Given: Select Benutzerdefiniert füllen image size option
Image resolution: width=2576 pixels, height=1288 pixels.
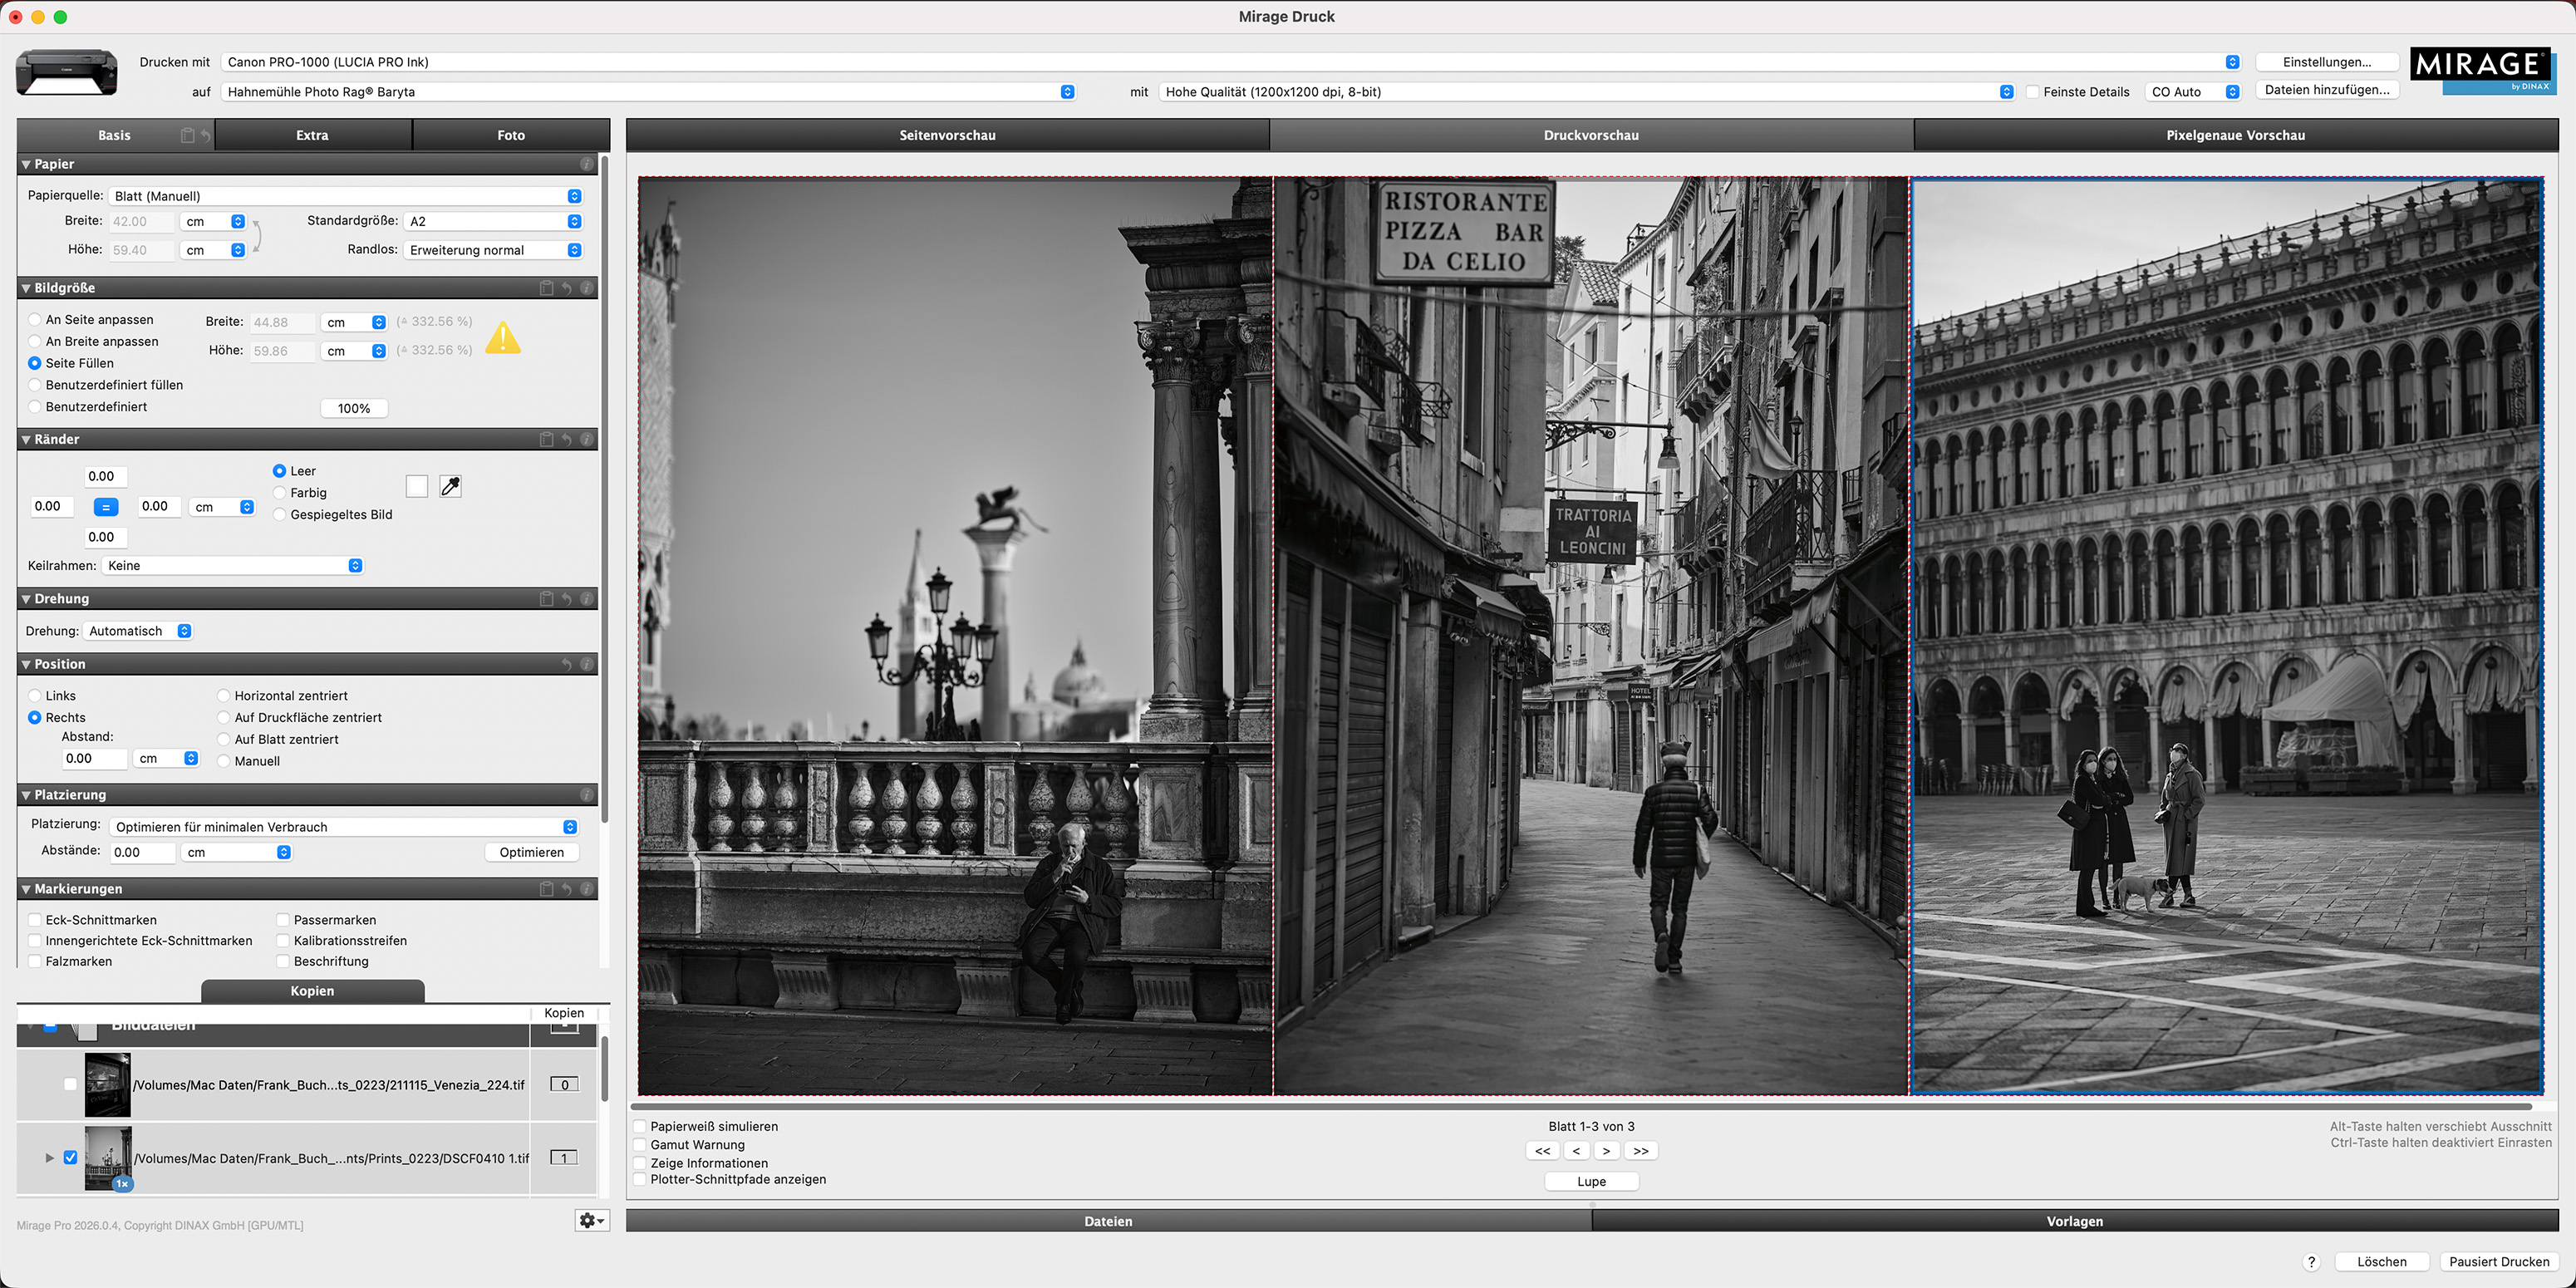Looking at the screenshot, I should [x=35, y=385].
